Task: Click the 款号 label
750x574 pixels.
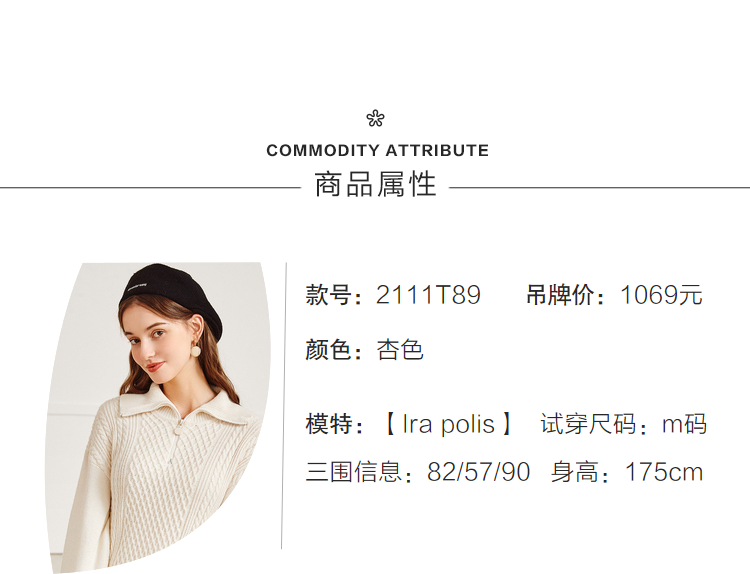Action: [334, 295]
